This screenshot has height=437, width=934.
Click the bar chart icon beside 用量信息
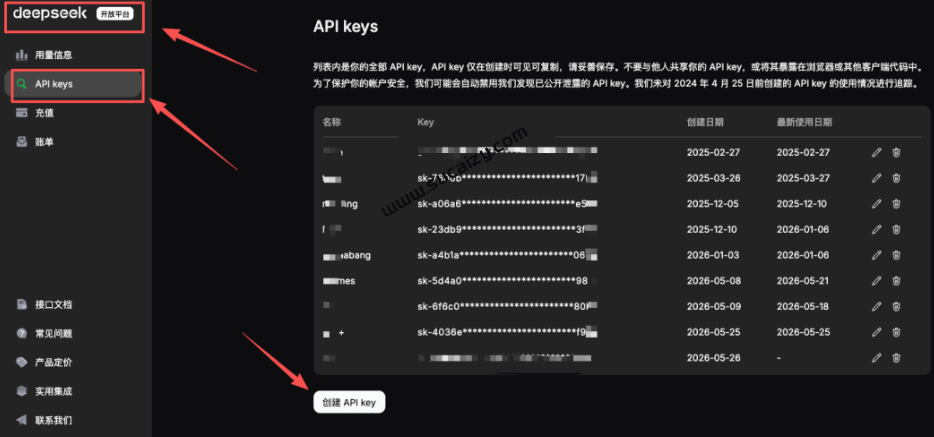(22, 55)
